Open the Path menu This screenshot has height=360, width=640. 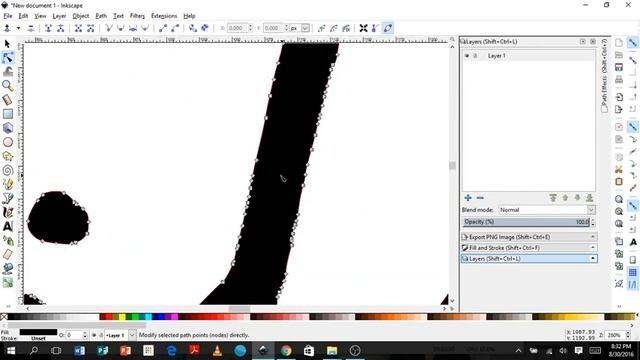(x=101, y=16)
